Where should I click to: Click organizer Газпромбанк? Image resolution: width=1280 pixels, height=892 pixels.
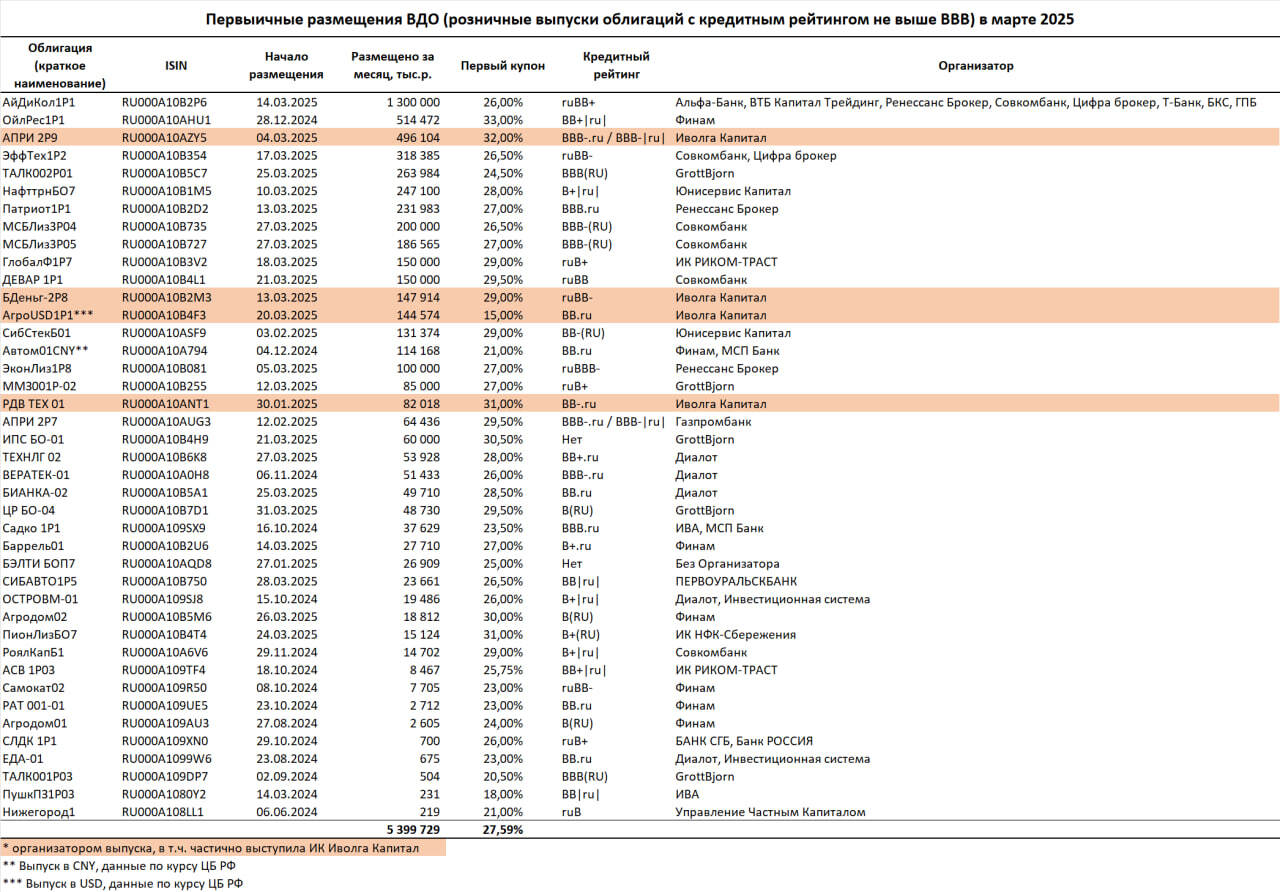click(714, 422)
